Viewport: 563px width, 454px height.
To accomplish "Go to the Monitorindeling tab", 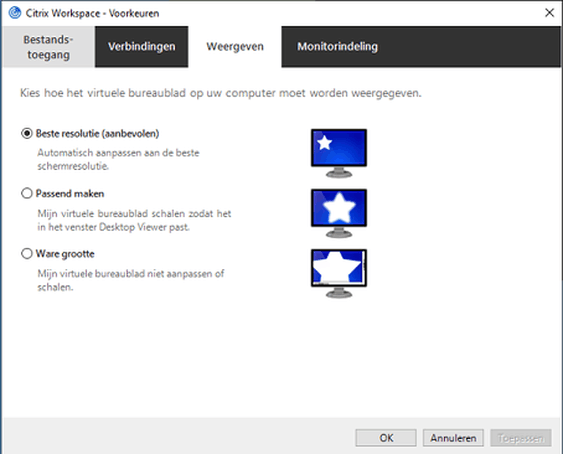I will 337,47.
